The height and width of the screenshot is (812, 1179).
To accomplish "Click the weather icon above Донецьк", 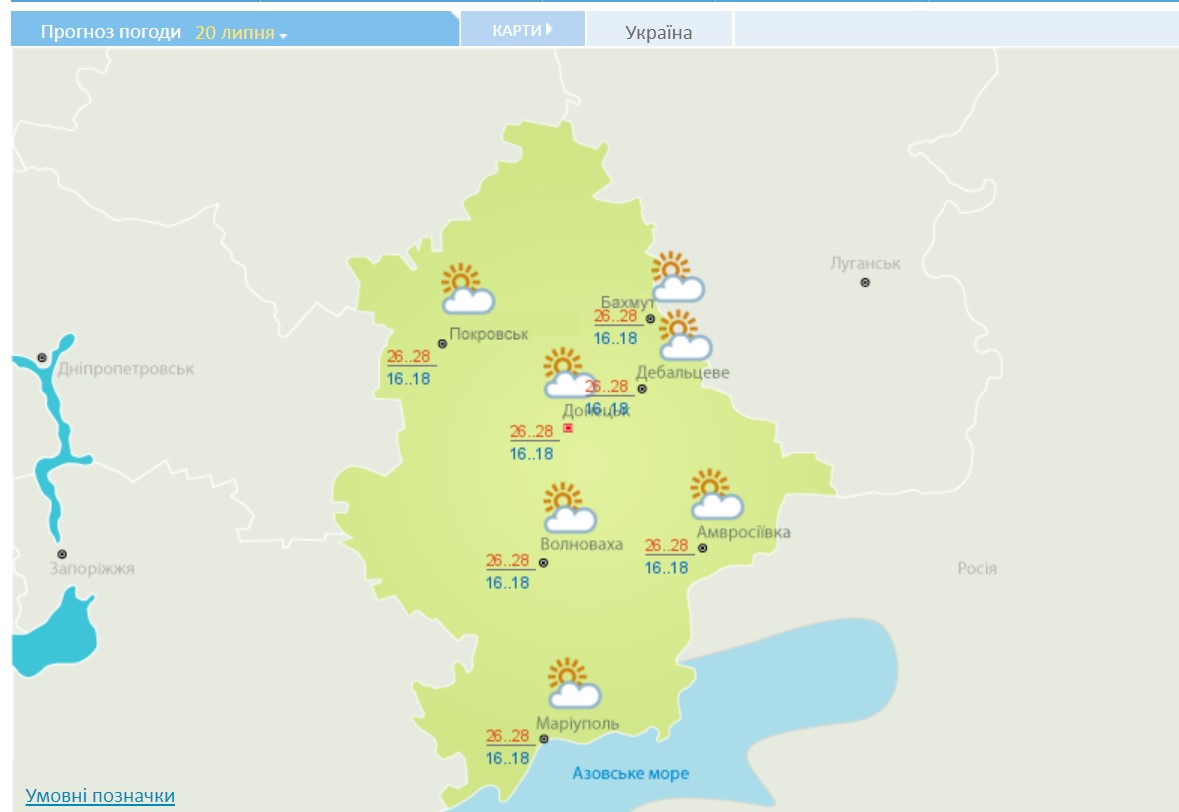I will (x=568, y=372).
